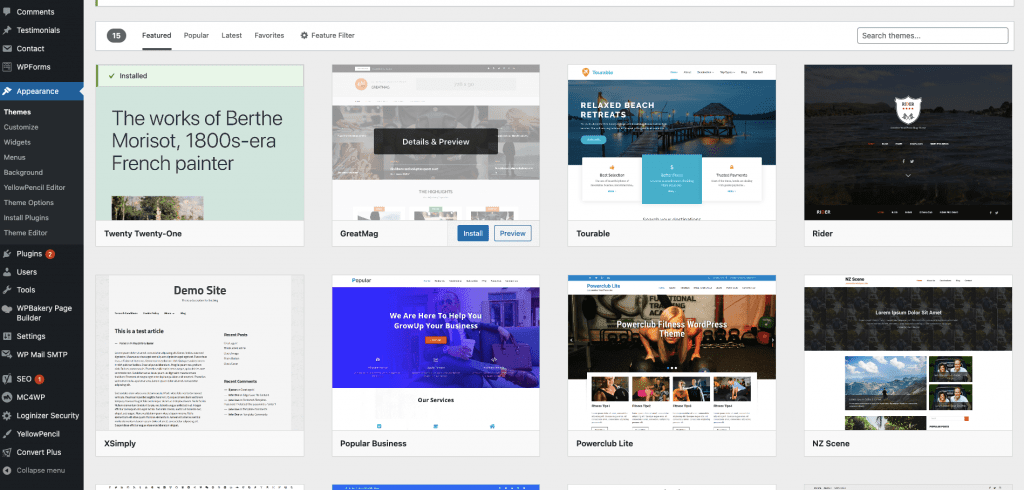This screenshot has width=1024, height=490.
Task: Click the Users icon in sidebar
Action: click(x=8, y=271)
